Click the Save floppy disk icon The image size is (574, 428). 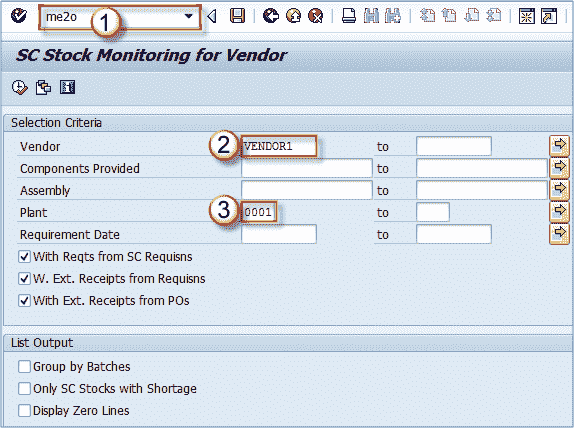(237, 16)
